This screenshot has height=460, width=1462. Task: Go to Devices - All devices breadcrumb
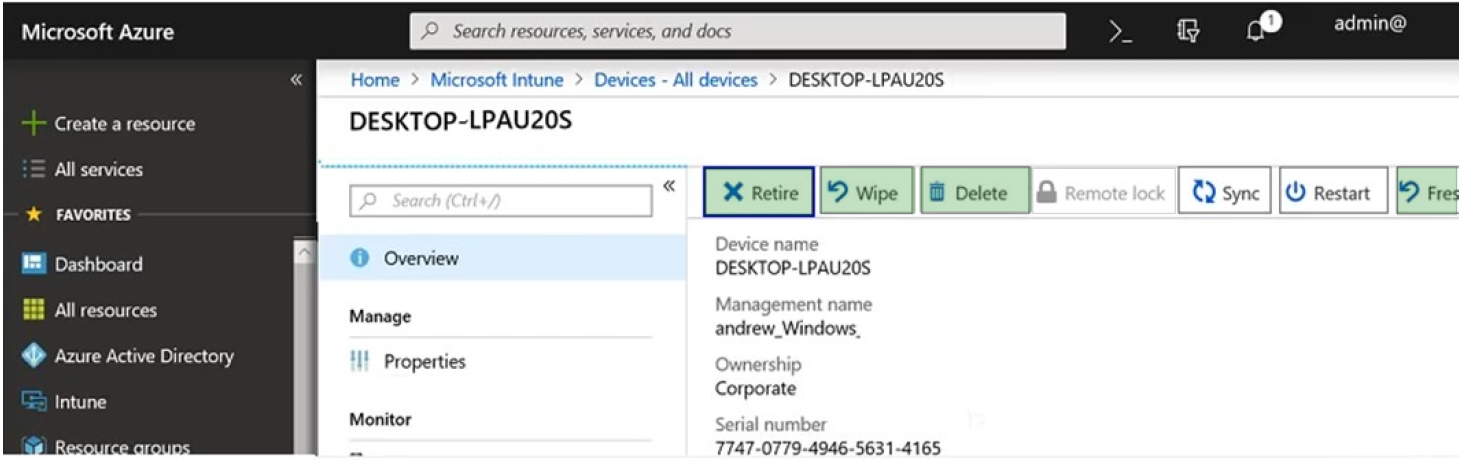click(676, 80)
